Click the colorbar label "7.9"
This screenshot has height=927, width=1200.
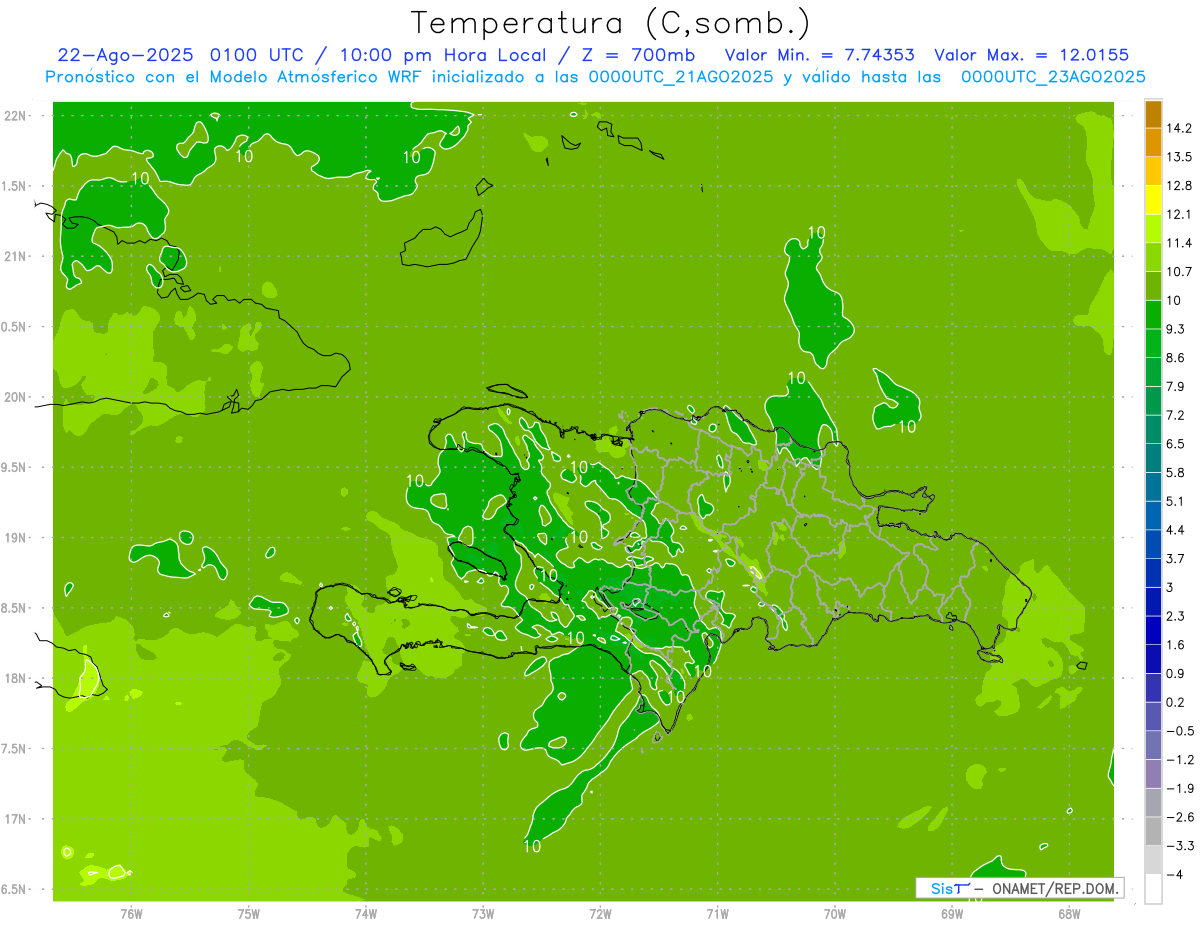1175,386
